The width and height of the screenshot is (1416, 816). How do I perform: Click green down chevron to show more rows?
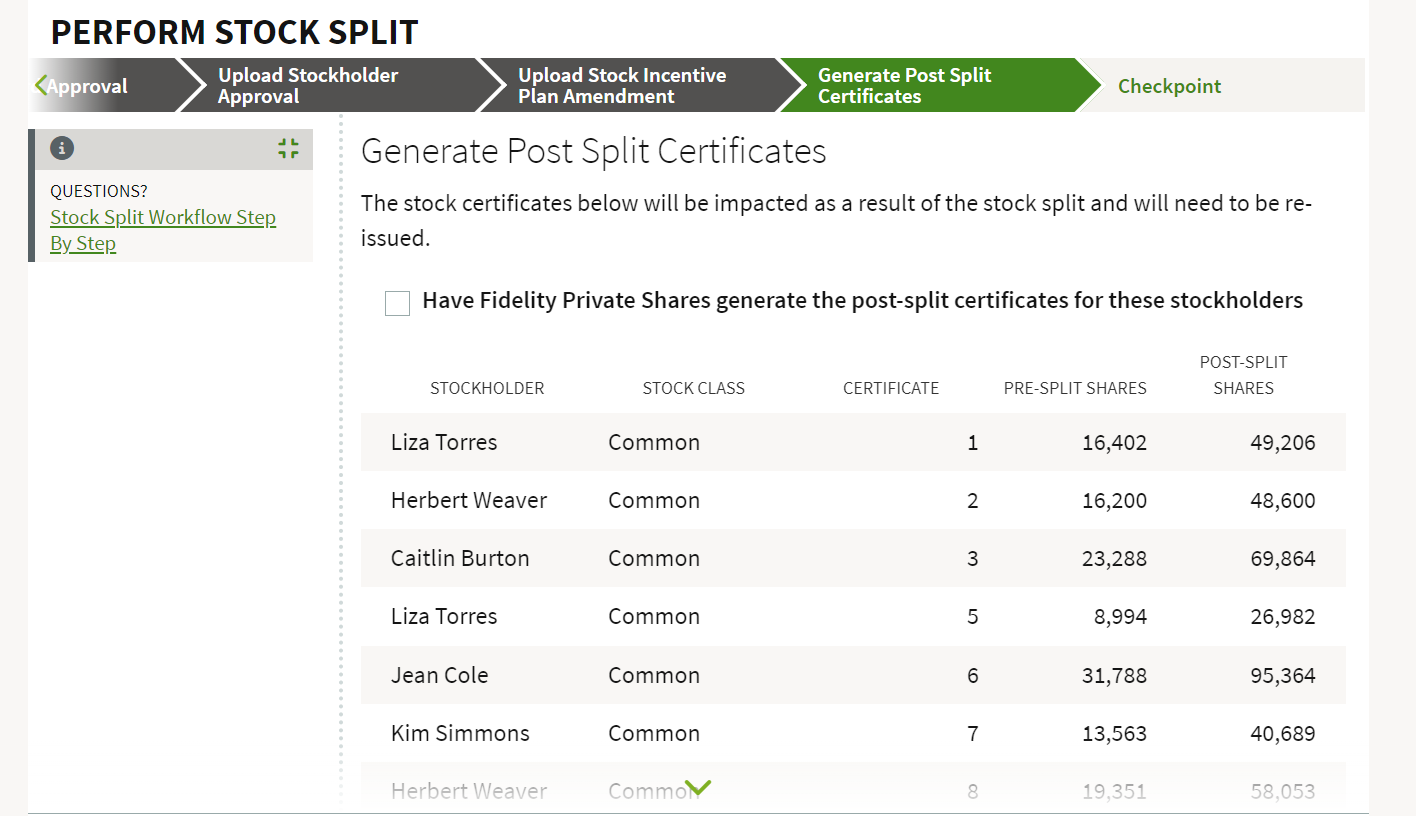pyautogui.click(x=698, y=788)
